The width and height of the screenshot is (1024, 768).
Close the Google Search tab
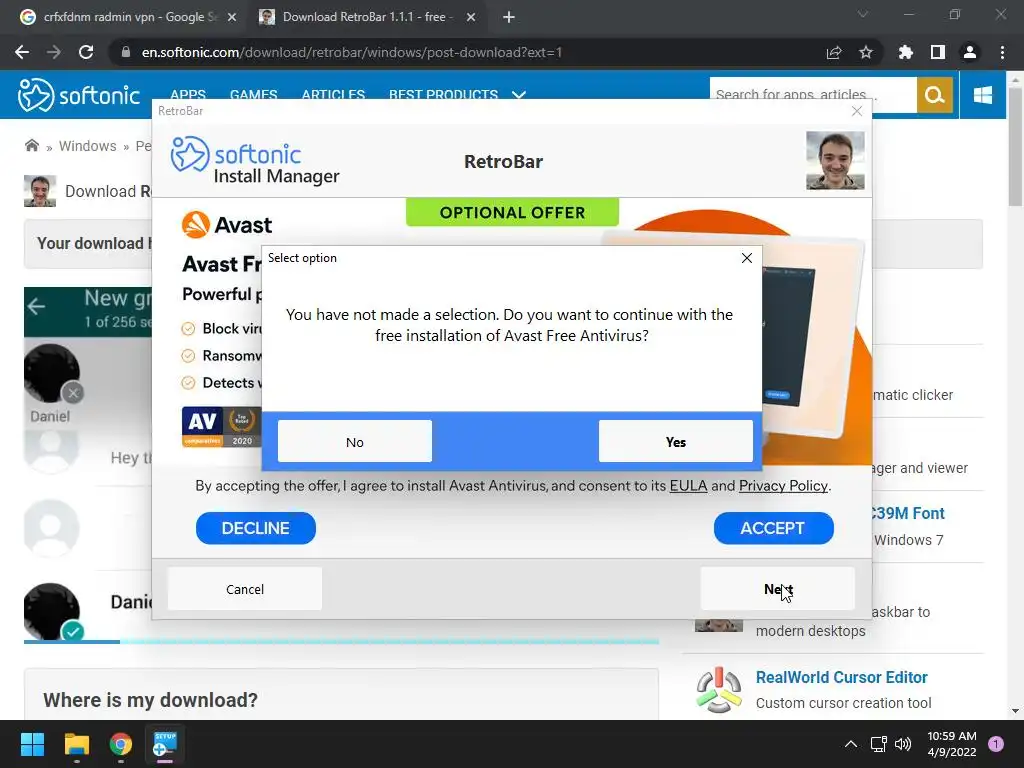point(232,18)
